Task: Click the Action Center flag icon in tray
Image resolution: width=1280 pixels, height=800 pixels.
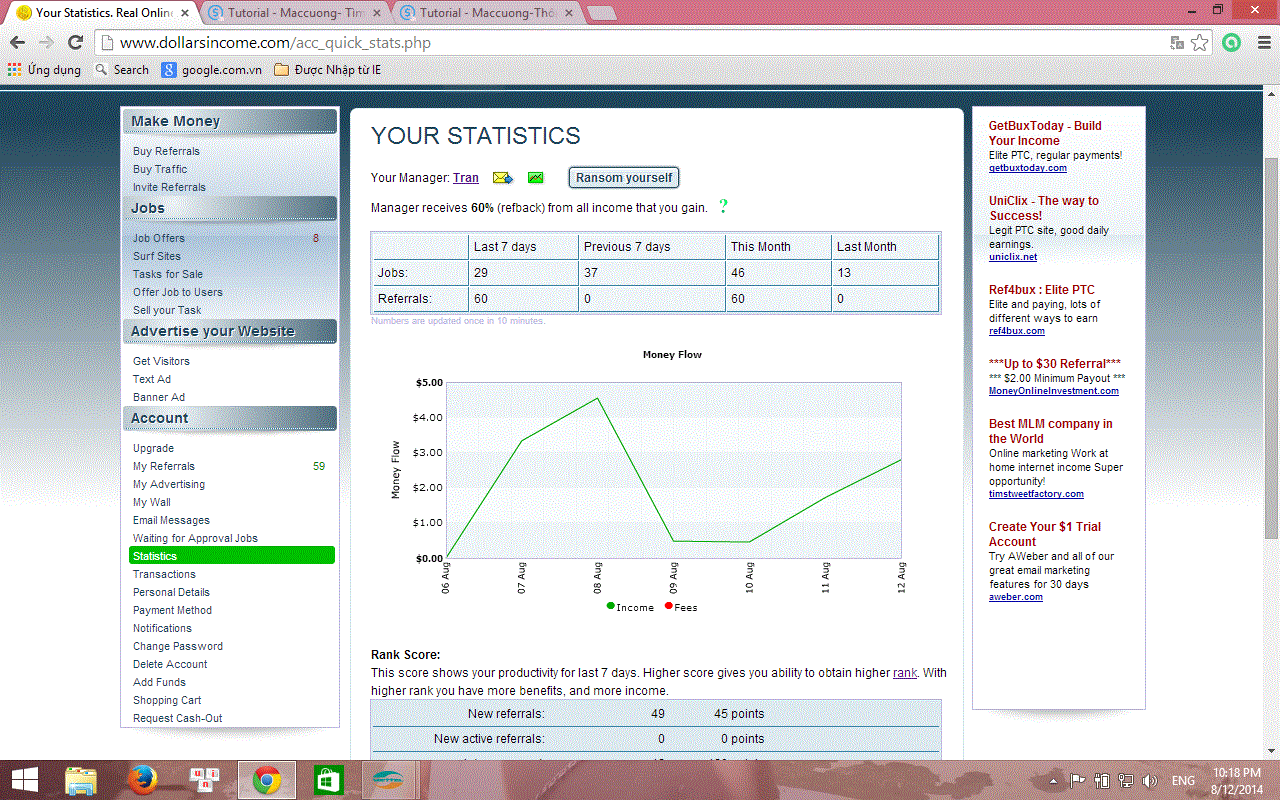Action: 1078,781
